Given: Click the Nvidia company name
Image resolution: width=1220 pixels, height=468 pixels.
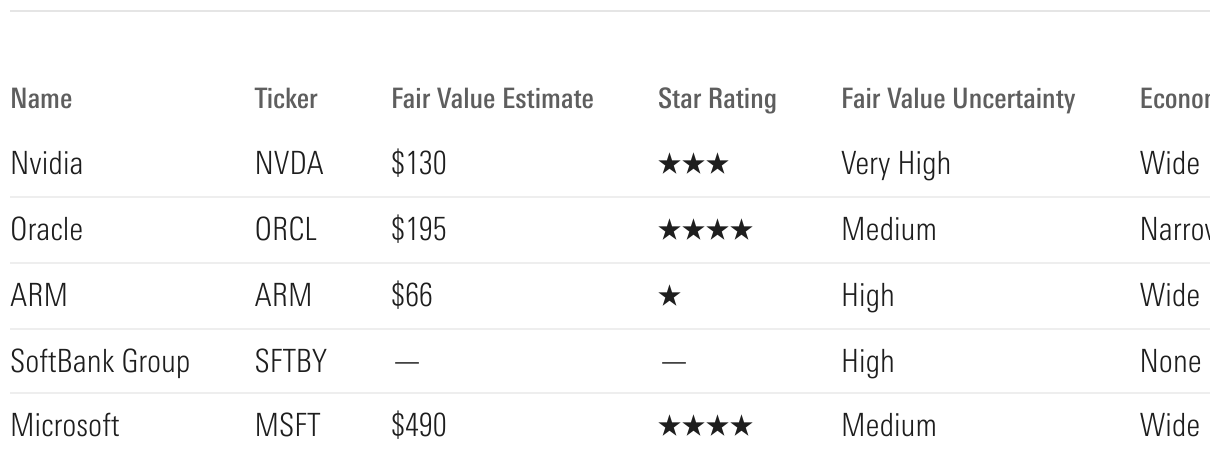Looking at the screenshot, I should (x=46, y=164).
